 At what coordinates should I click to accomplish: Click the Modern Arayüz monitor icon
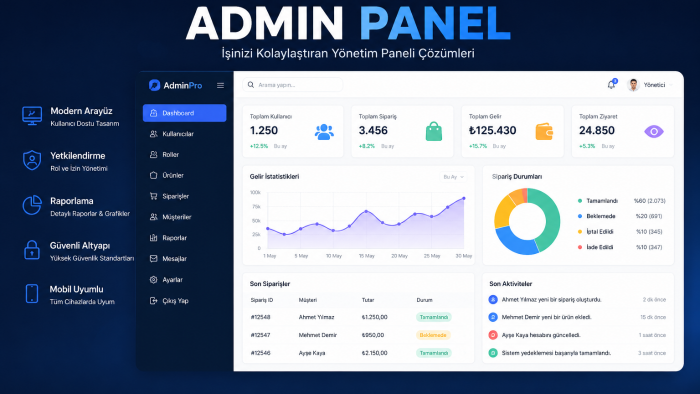coord(32,116)
